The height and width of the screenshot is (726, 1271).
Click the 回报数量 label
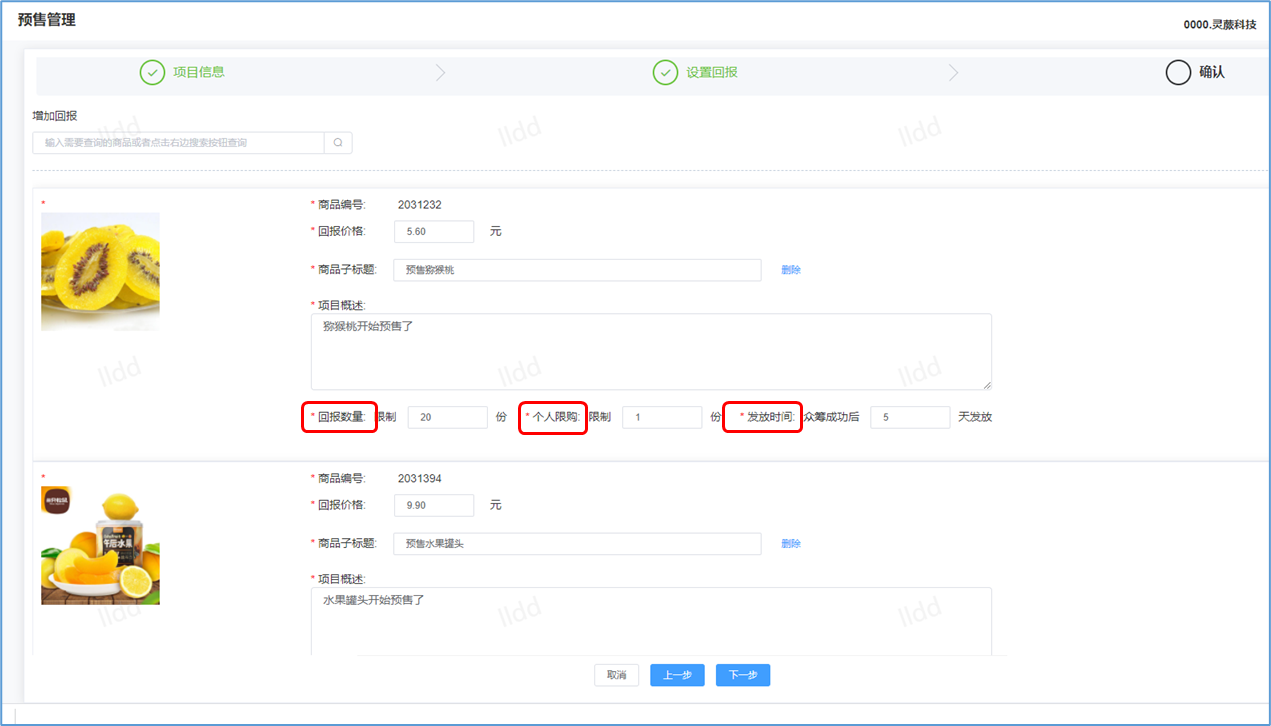(340, 417)
